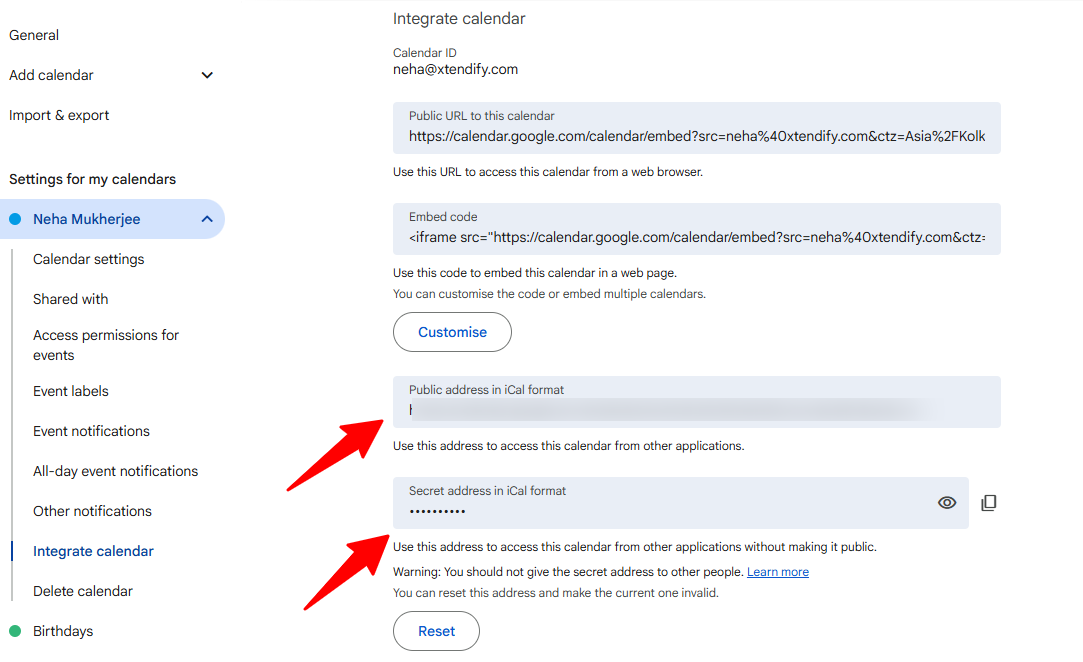Follow the Learn more link
1083x662 pixels.
pyautogui.click(x=778, y=572)
